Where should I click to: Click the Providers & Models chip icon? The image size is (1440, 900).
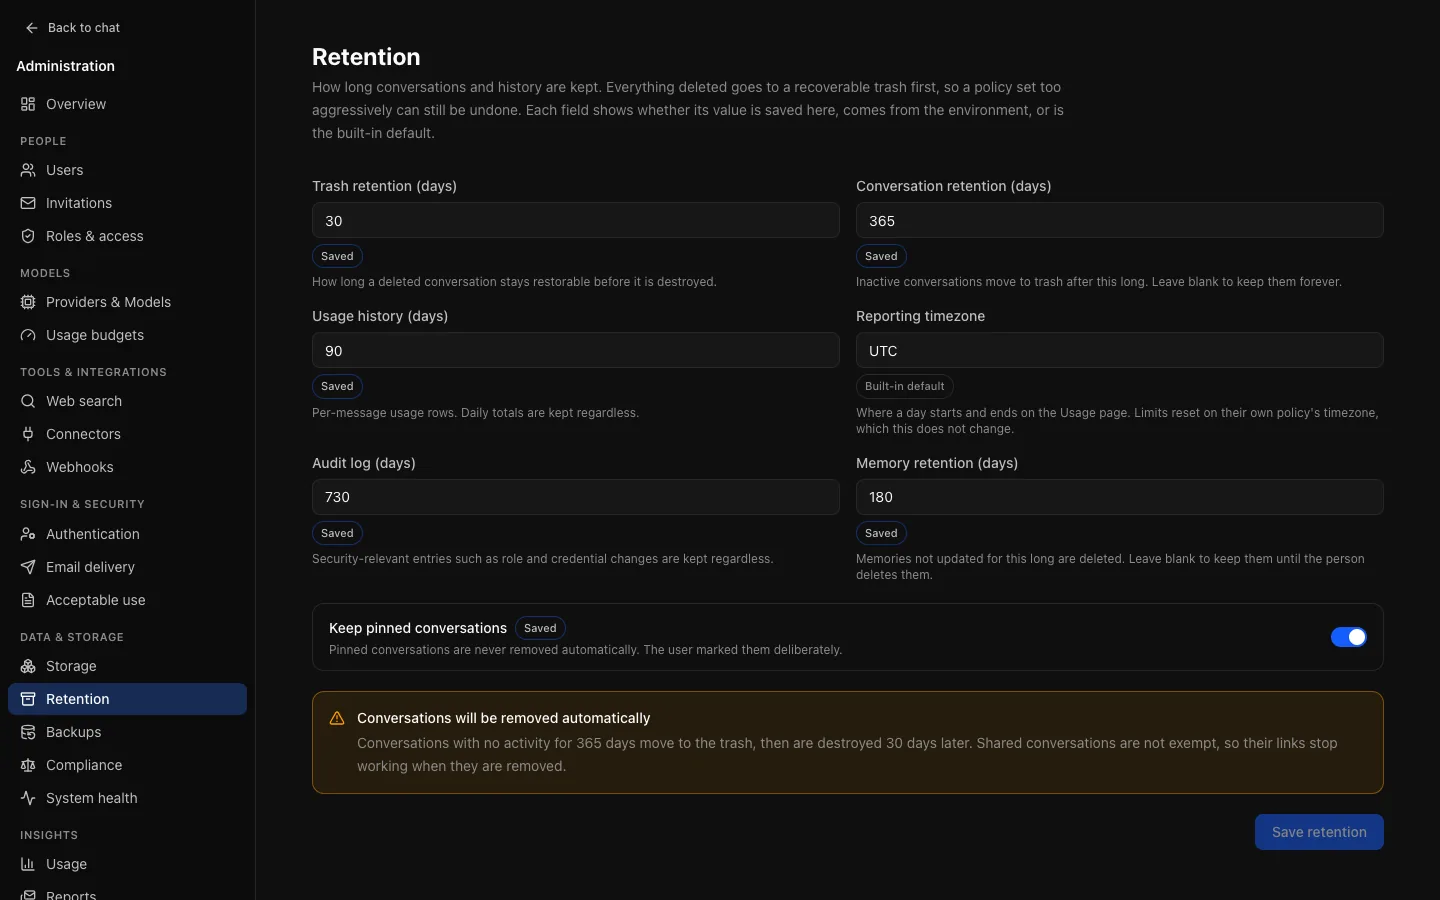pos(28,302)
